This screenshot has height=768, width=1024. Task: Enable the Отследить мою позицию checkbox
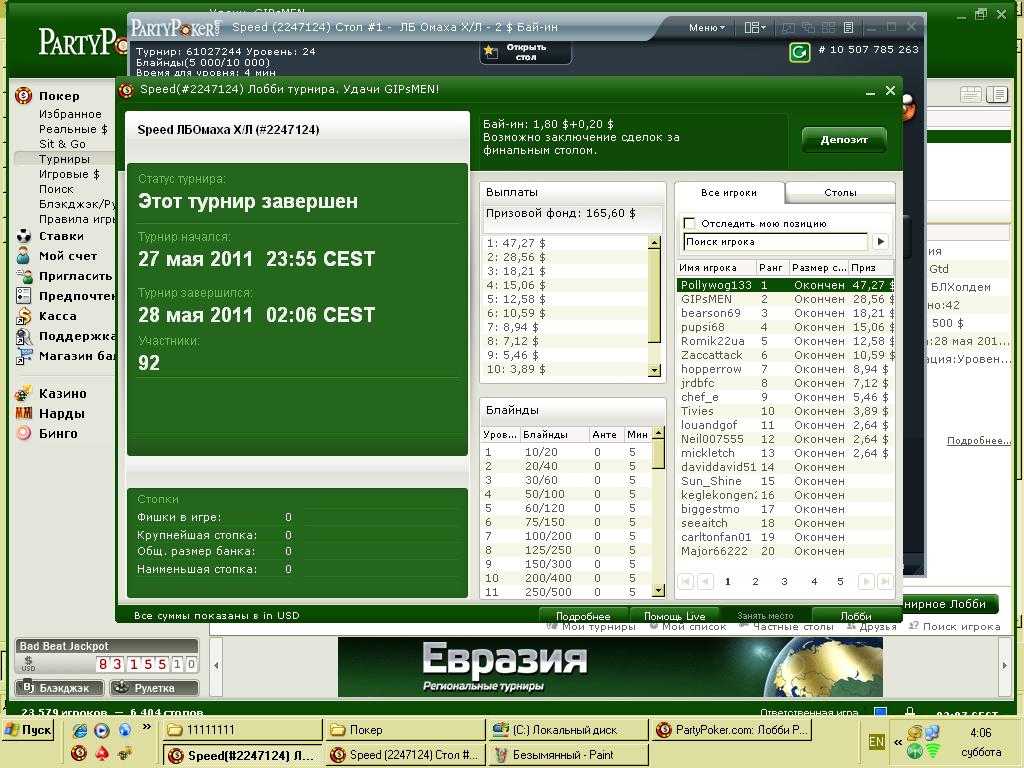689,224
